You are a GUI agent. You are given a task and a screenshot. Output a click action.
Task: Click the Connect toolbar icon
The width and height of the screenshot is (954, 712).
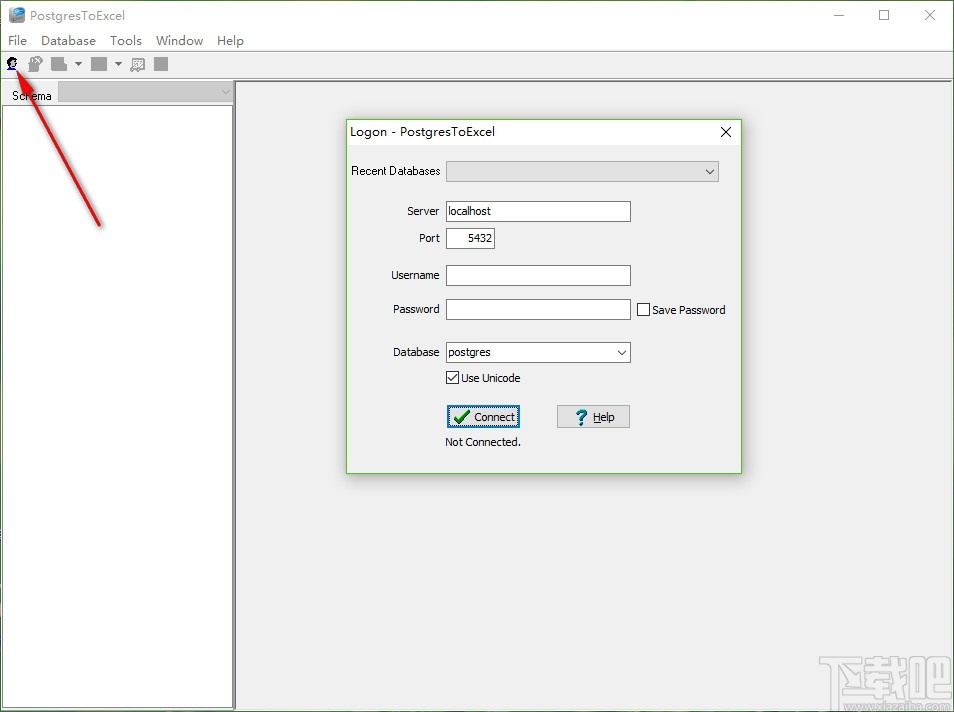(x=12, y=64)
